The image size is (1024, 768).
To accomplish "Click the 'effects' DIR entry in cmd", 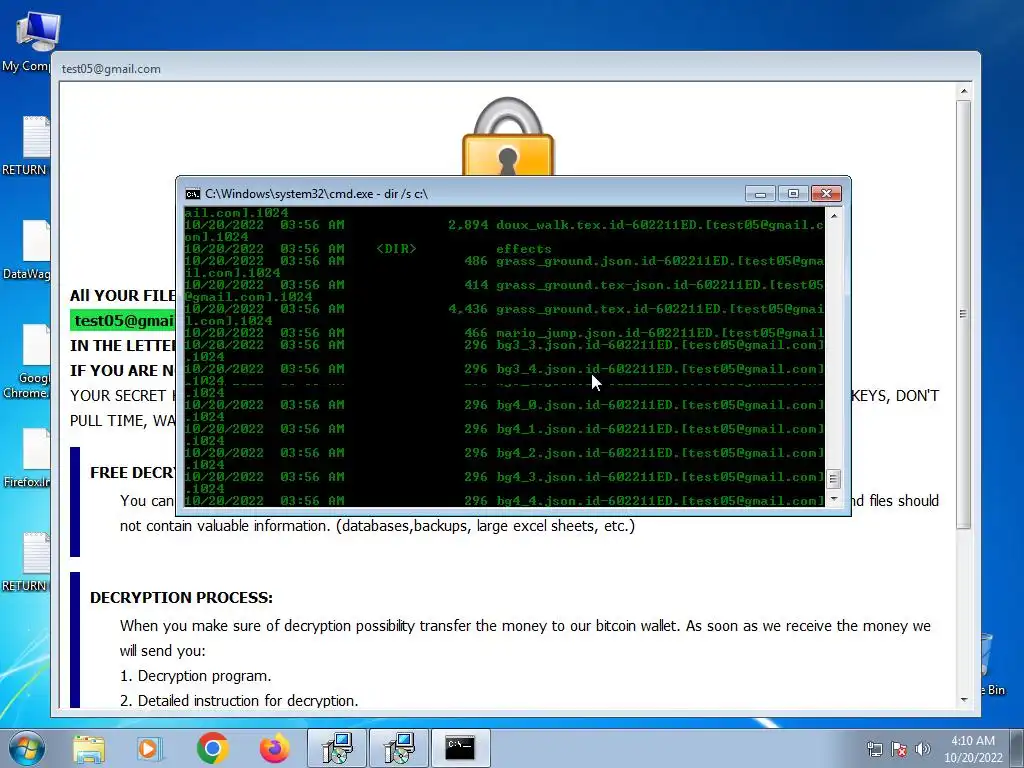I will [524, 249].
